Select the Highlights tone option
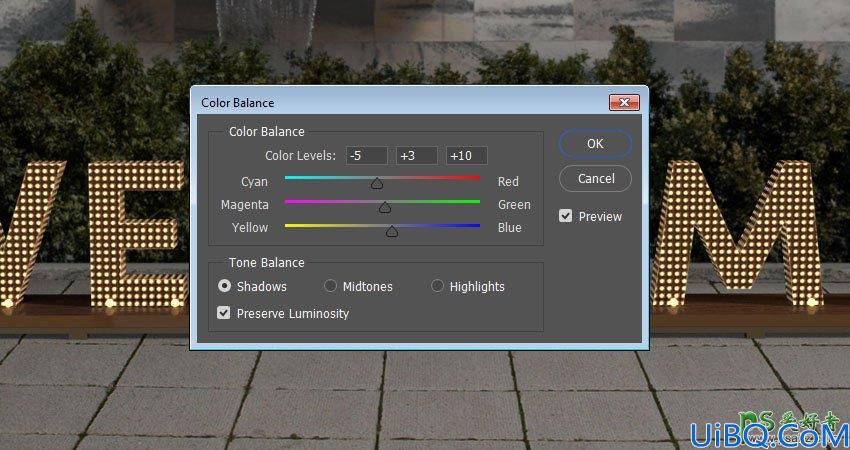 437,286
